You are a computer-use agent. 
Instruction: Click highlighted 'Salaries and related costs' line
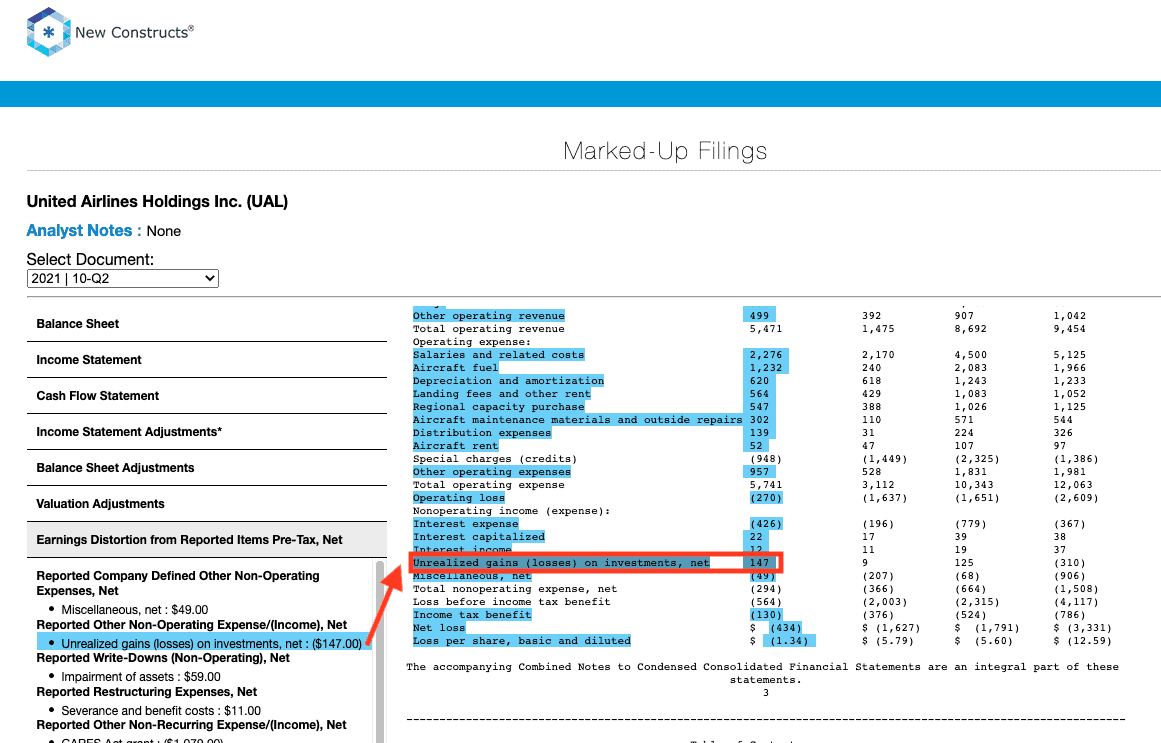[498, 355]
